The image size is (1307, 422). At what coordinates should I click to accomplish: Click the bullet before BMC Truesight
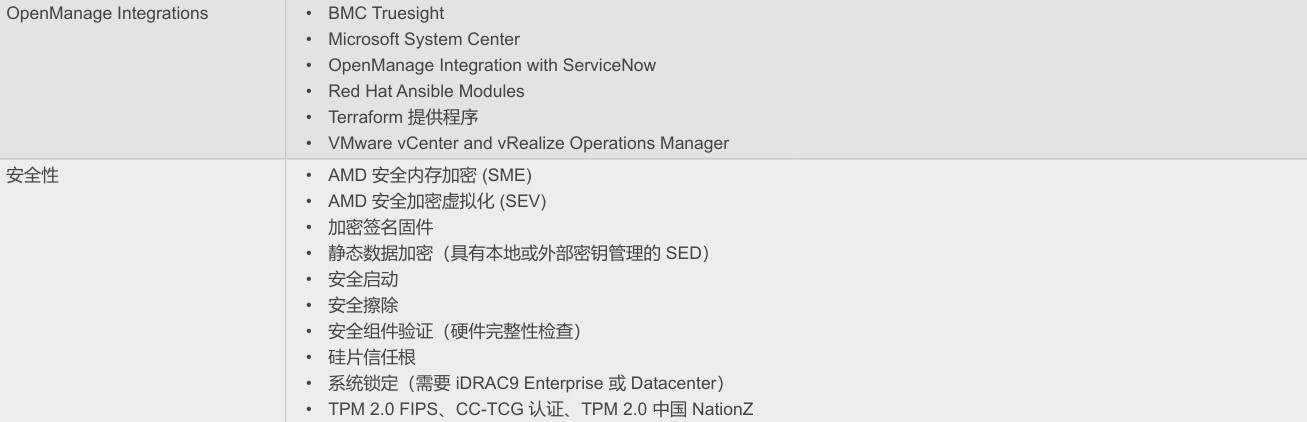(x=311, y=14)
